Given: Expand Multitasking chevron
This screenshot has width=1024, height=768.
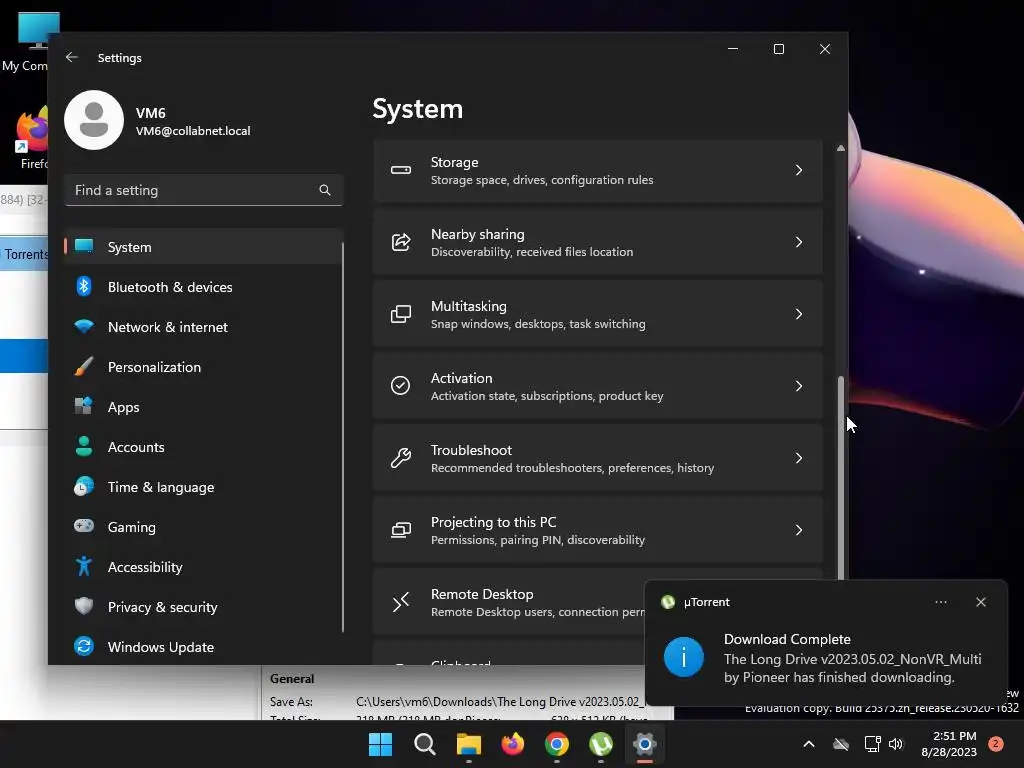Looking at the screenshot, I should point(799,314).
